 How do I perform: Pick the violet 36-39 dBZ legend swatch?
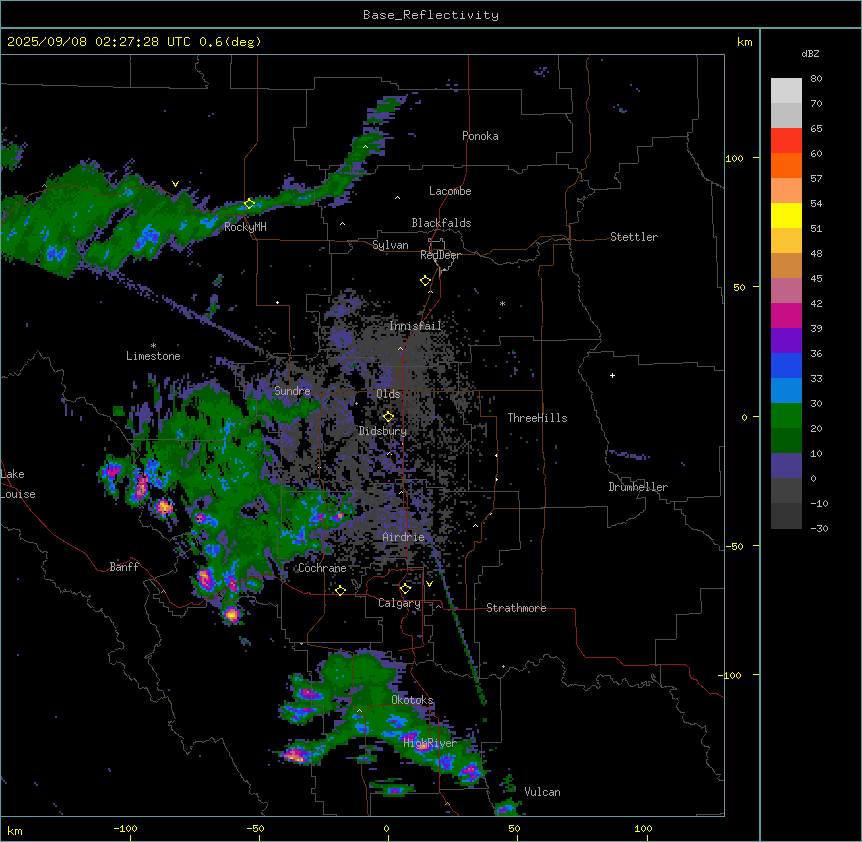(x=786, y=341)
